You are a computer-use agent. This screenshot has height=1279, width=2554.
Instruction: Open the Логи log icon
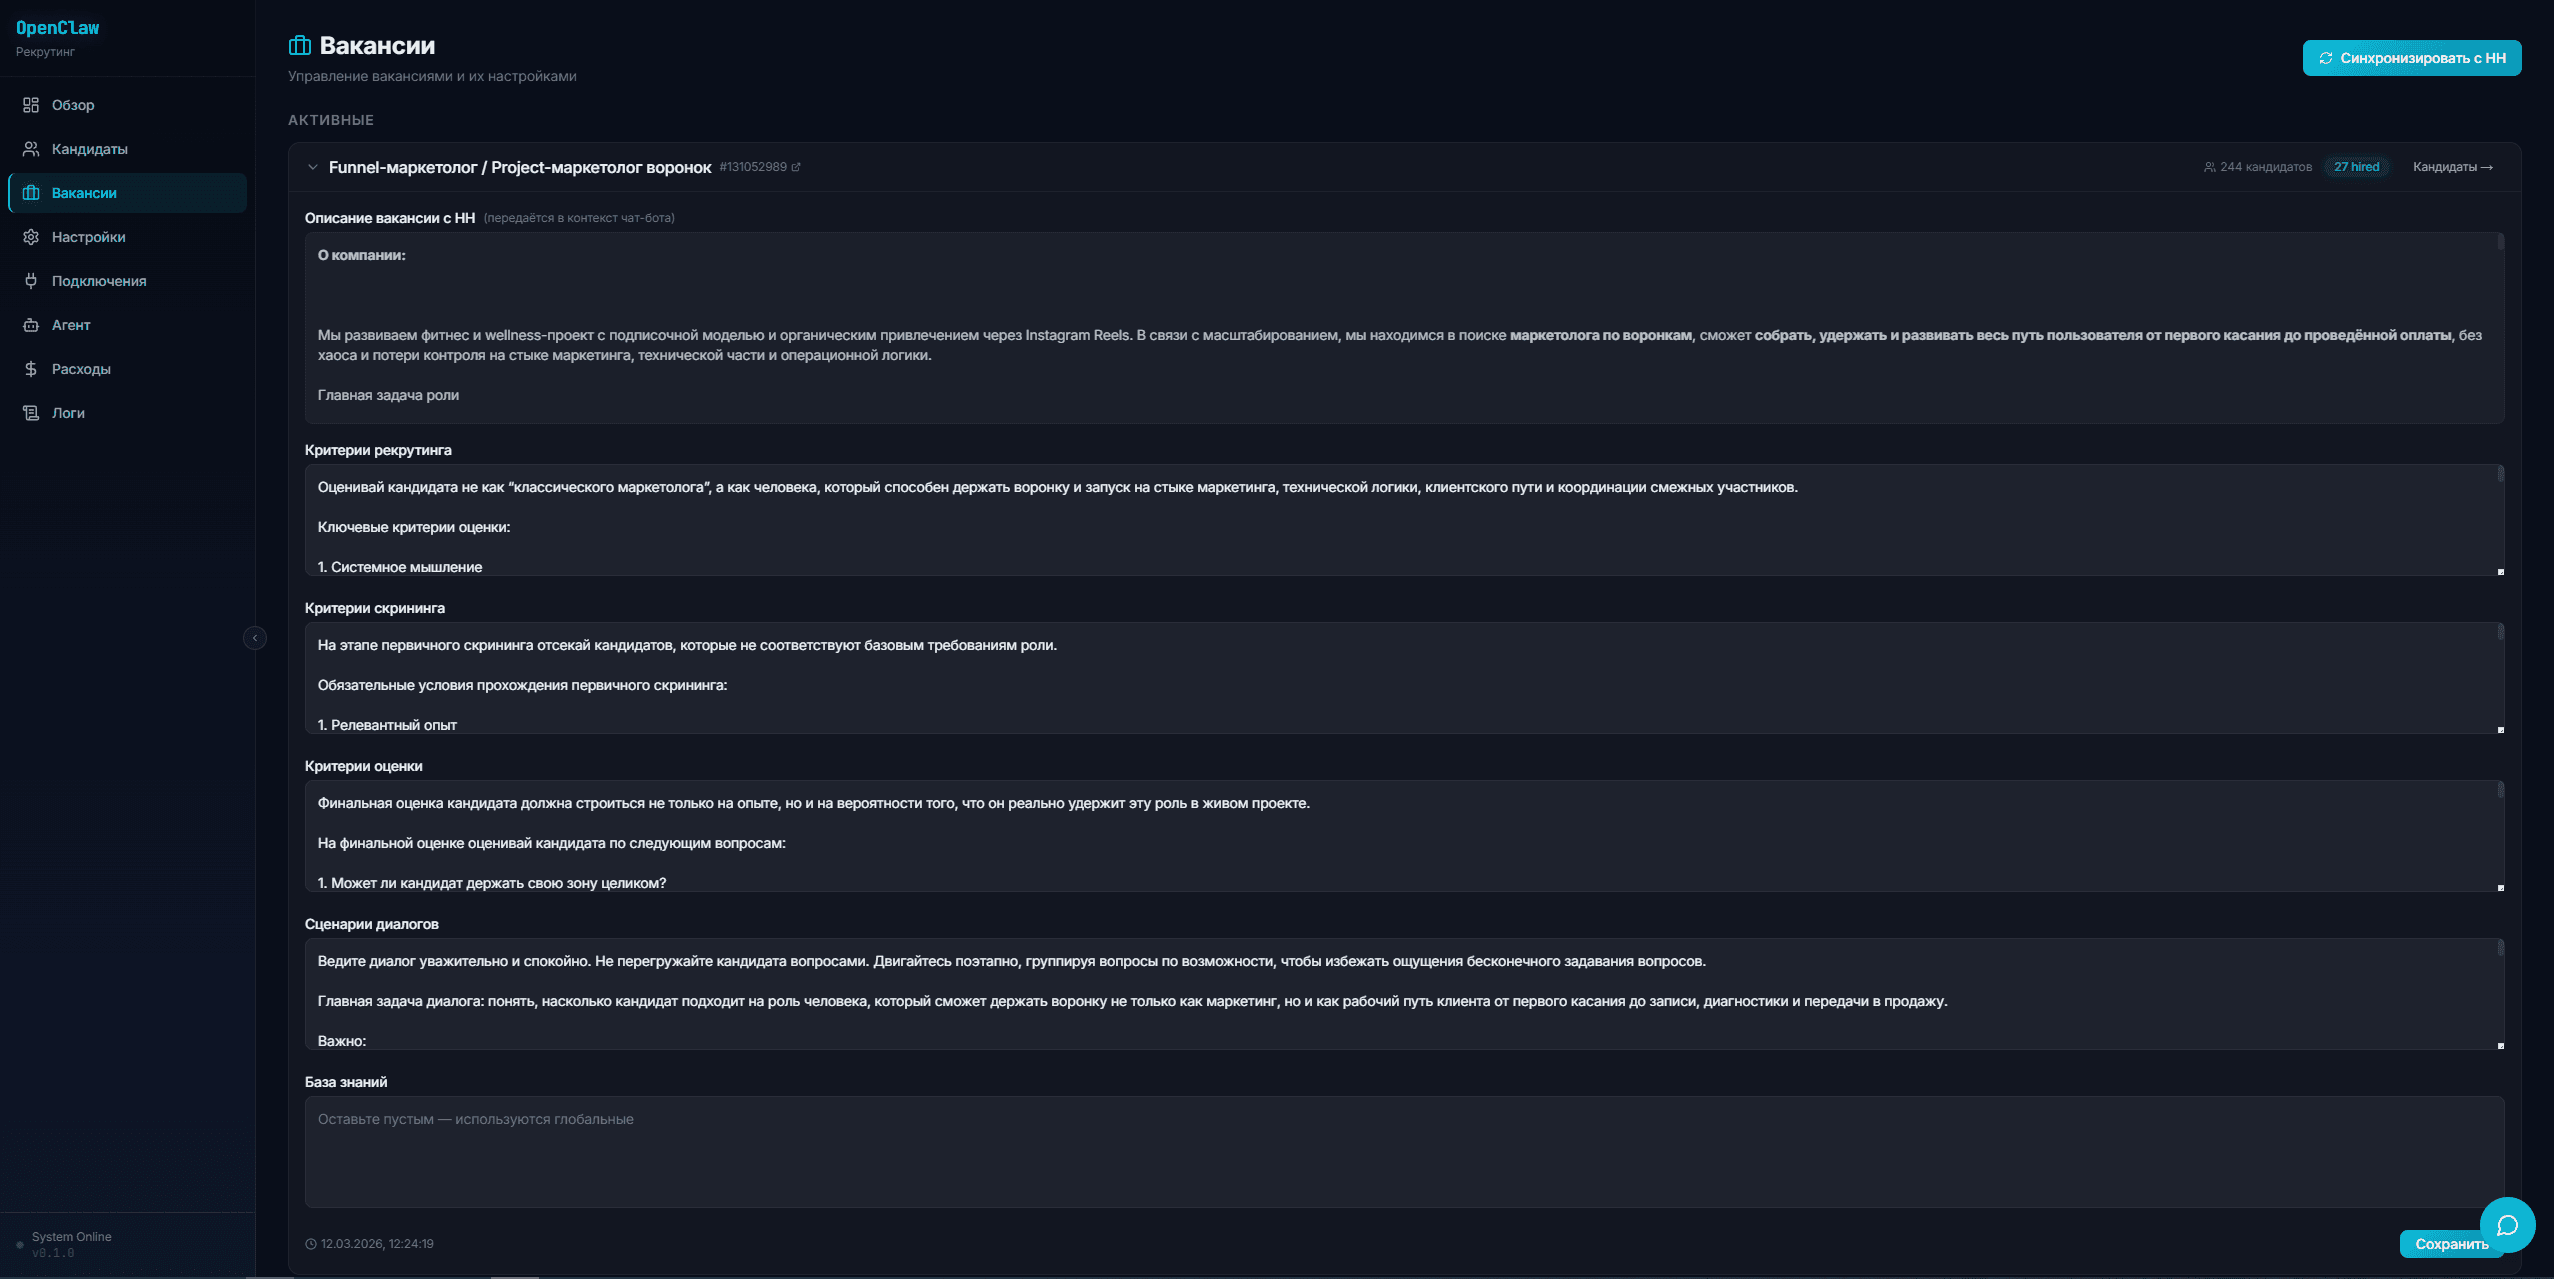pyautogui.click(x=30, y=412)
